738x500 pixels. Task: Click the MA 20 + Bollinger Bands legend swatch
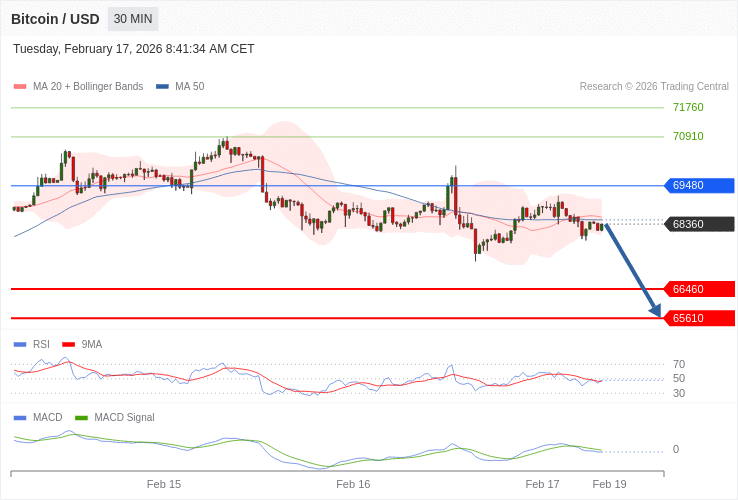pyautogui.click(x=20, y=87)
